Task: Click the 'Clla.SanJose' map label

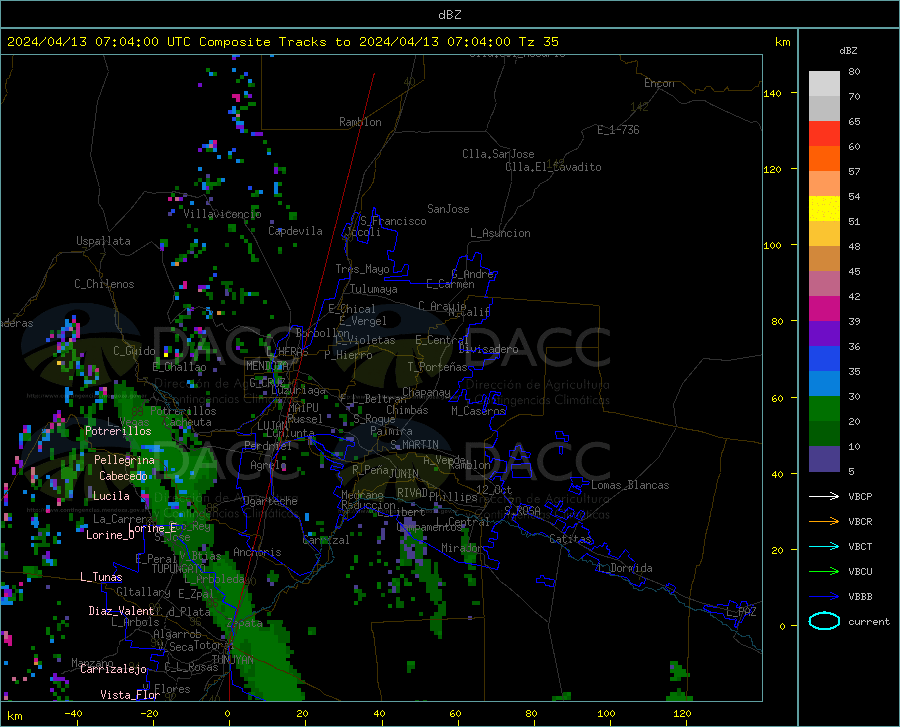Action: point(498,154)
